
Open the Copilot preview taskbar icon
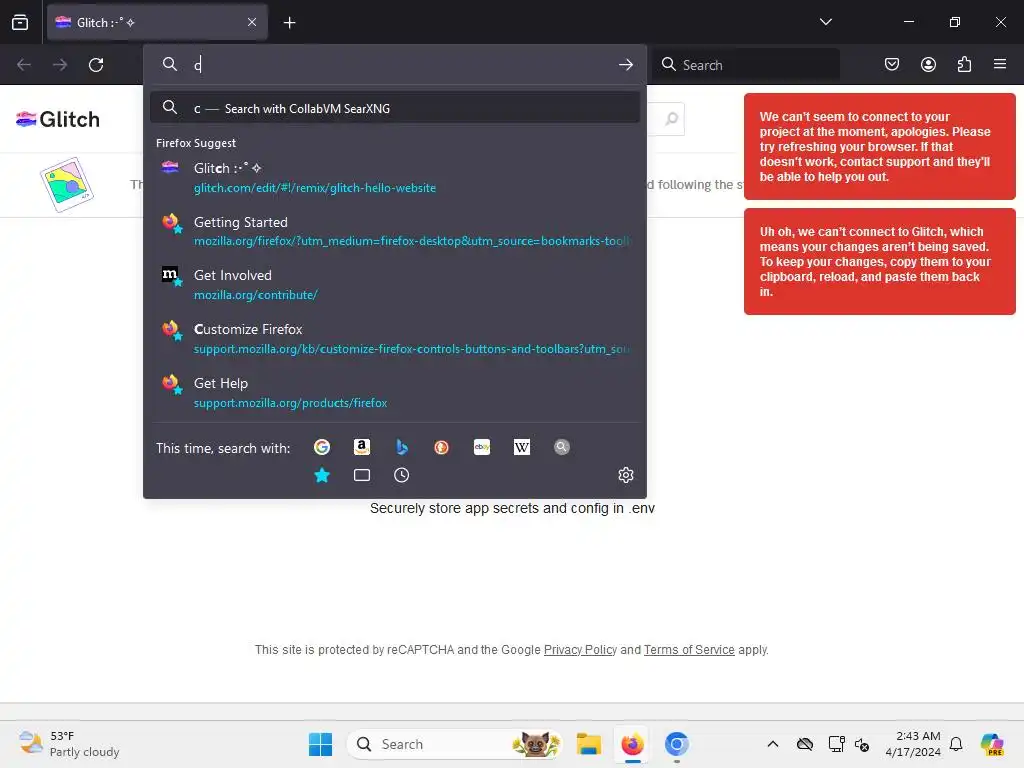pyautogui.click(x=992, y=744)
